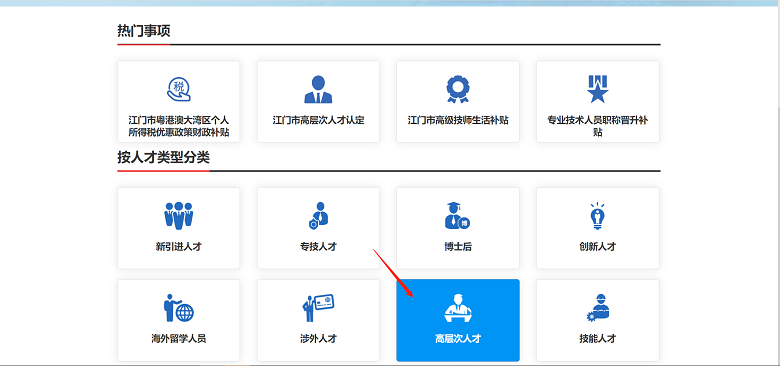Image resolution: width=780 pixels, height=366 pixels.
Task: Select the 创新人才 category label
Action: pos(597,247)
